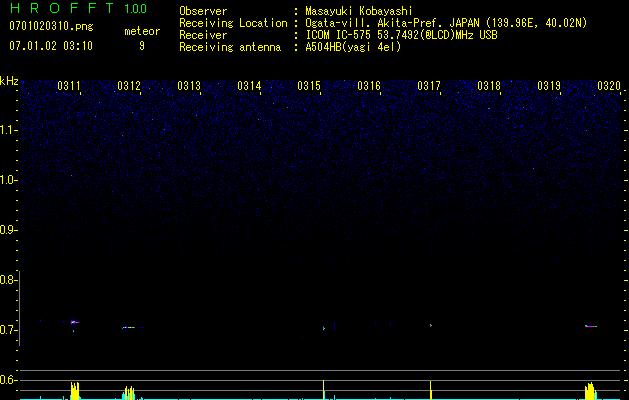Click the meteor echo trace before 0320
Screen dimensions: 629x400
coord(591,326)
